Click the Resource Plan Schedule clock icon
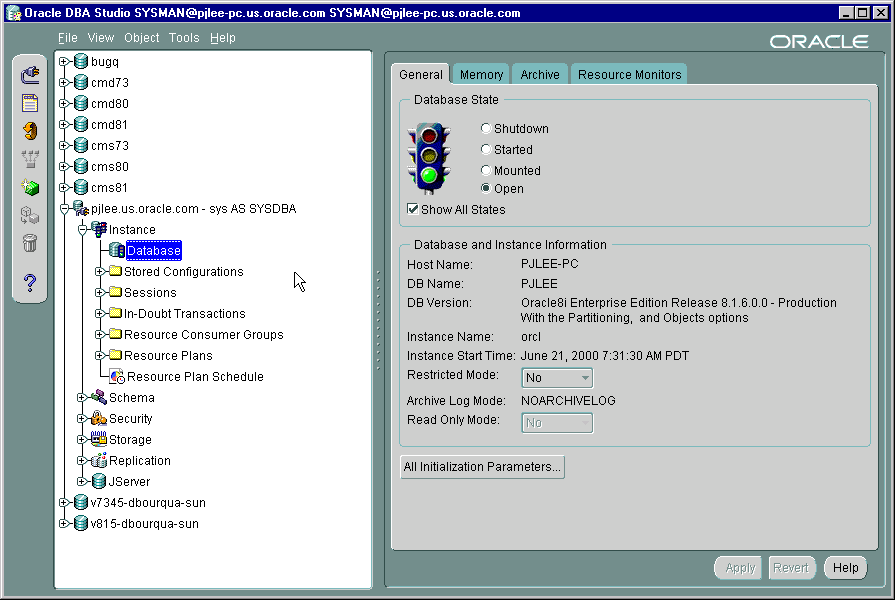 point(117,376)
